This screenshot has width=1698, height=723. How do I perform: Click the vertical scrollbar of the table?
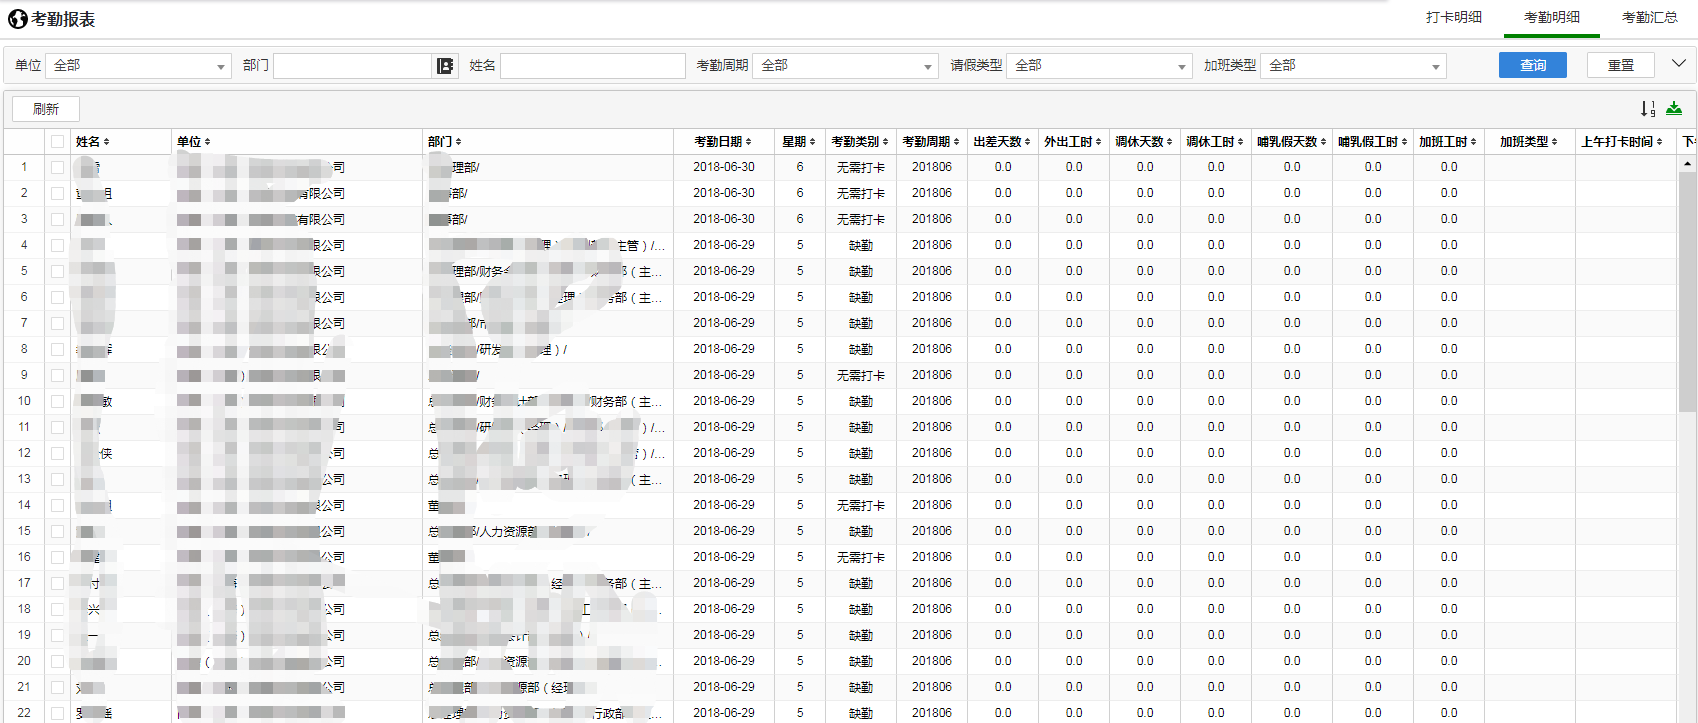click(1687, 290)
